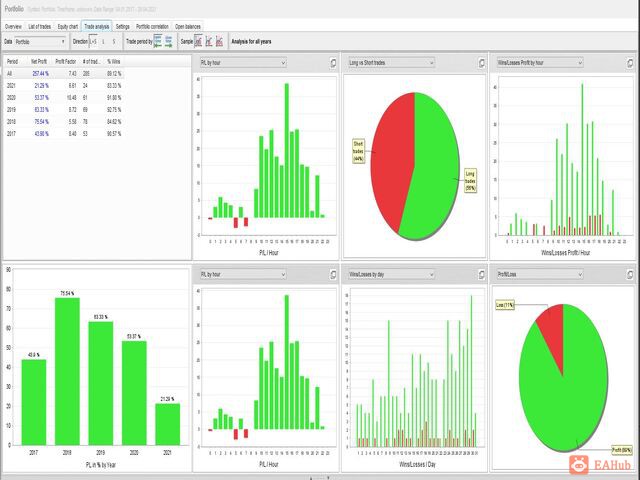This screenshot has width=640, height=480.
Task: Copy the Wins/Losses by day chart
Action: click(x=482, y=275)
